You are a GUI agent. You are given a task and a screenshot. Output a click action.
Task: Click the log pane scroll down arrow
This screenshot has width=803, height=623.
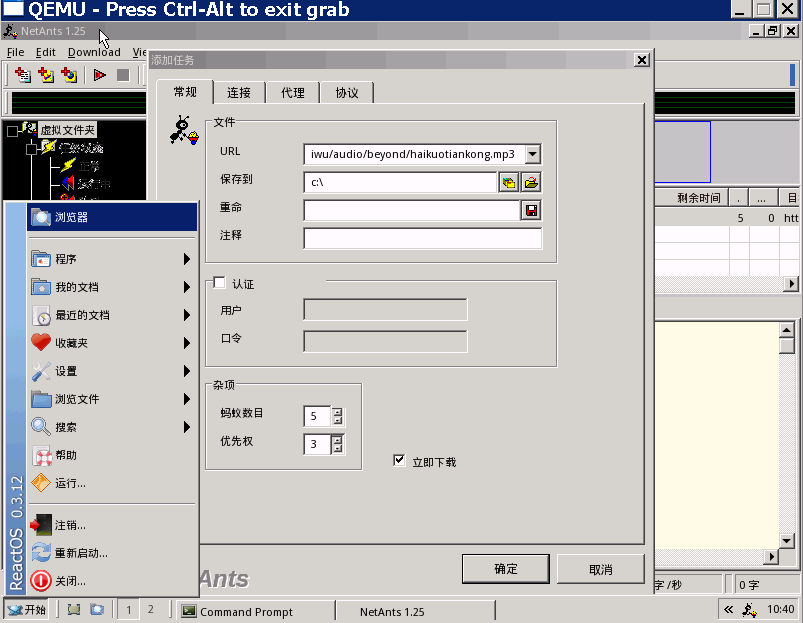(787, 540)
